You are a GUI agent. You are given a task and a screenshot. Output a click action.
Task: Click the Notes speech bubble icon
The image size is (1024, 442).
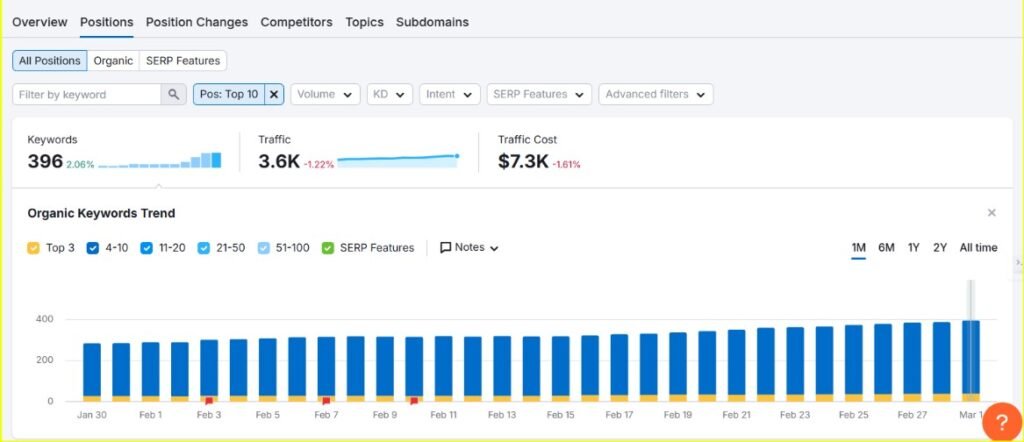tap(445, 247)
